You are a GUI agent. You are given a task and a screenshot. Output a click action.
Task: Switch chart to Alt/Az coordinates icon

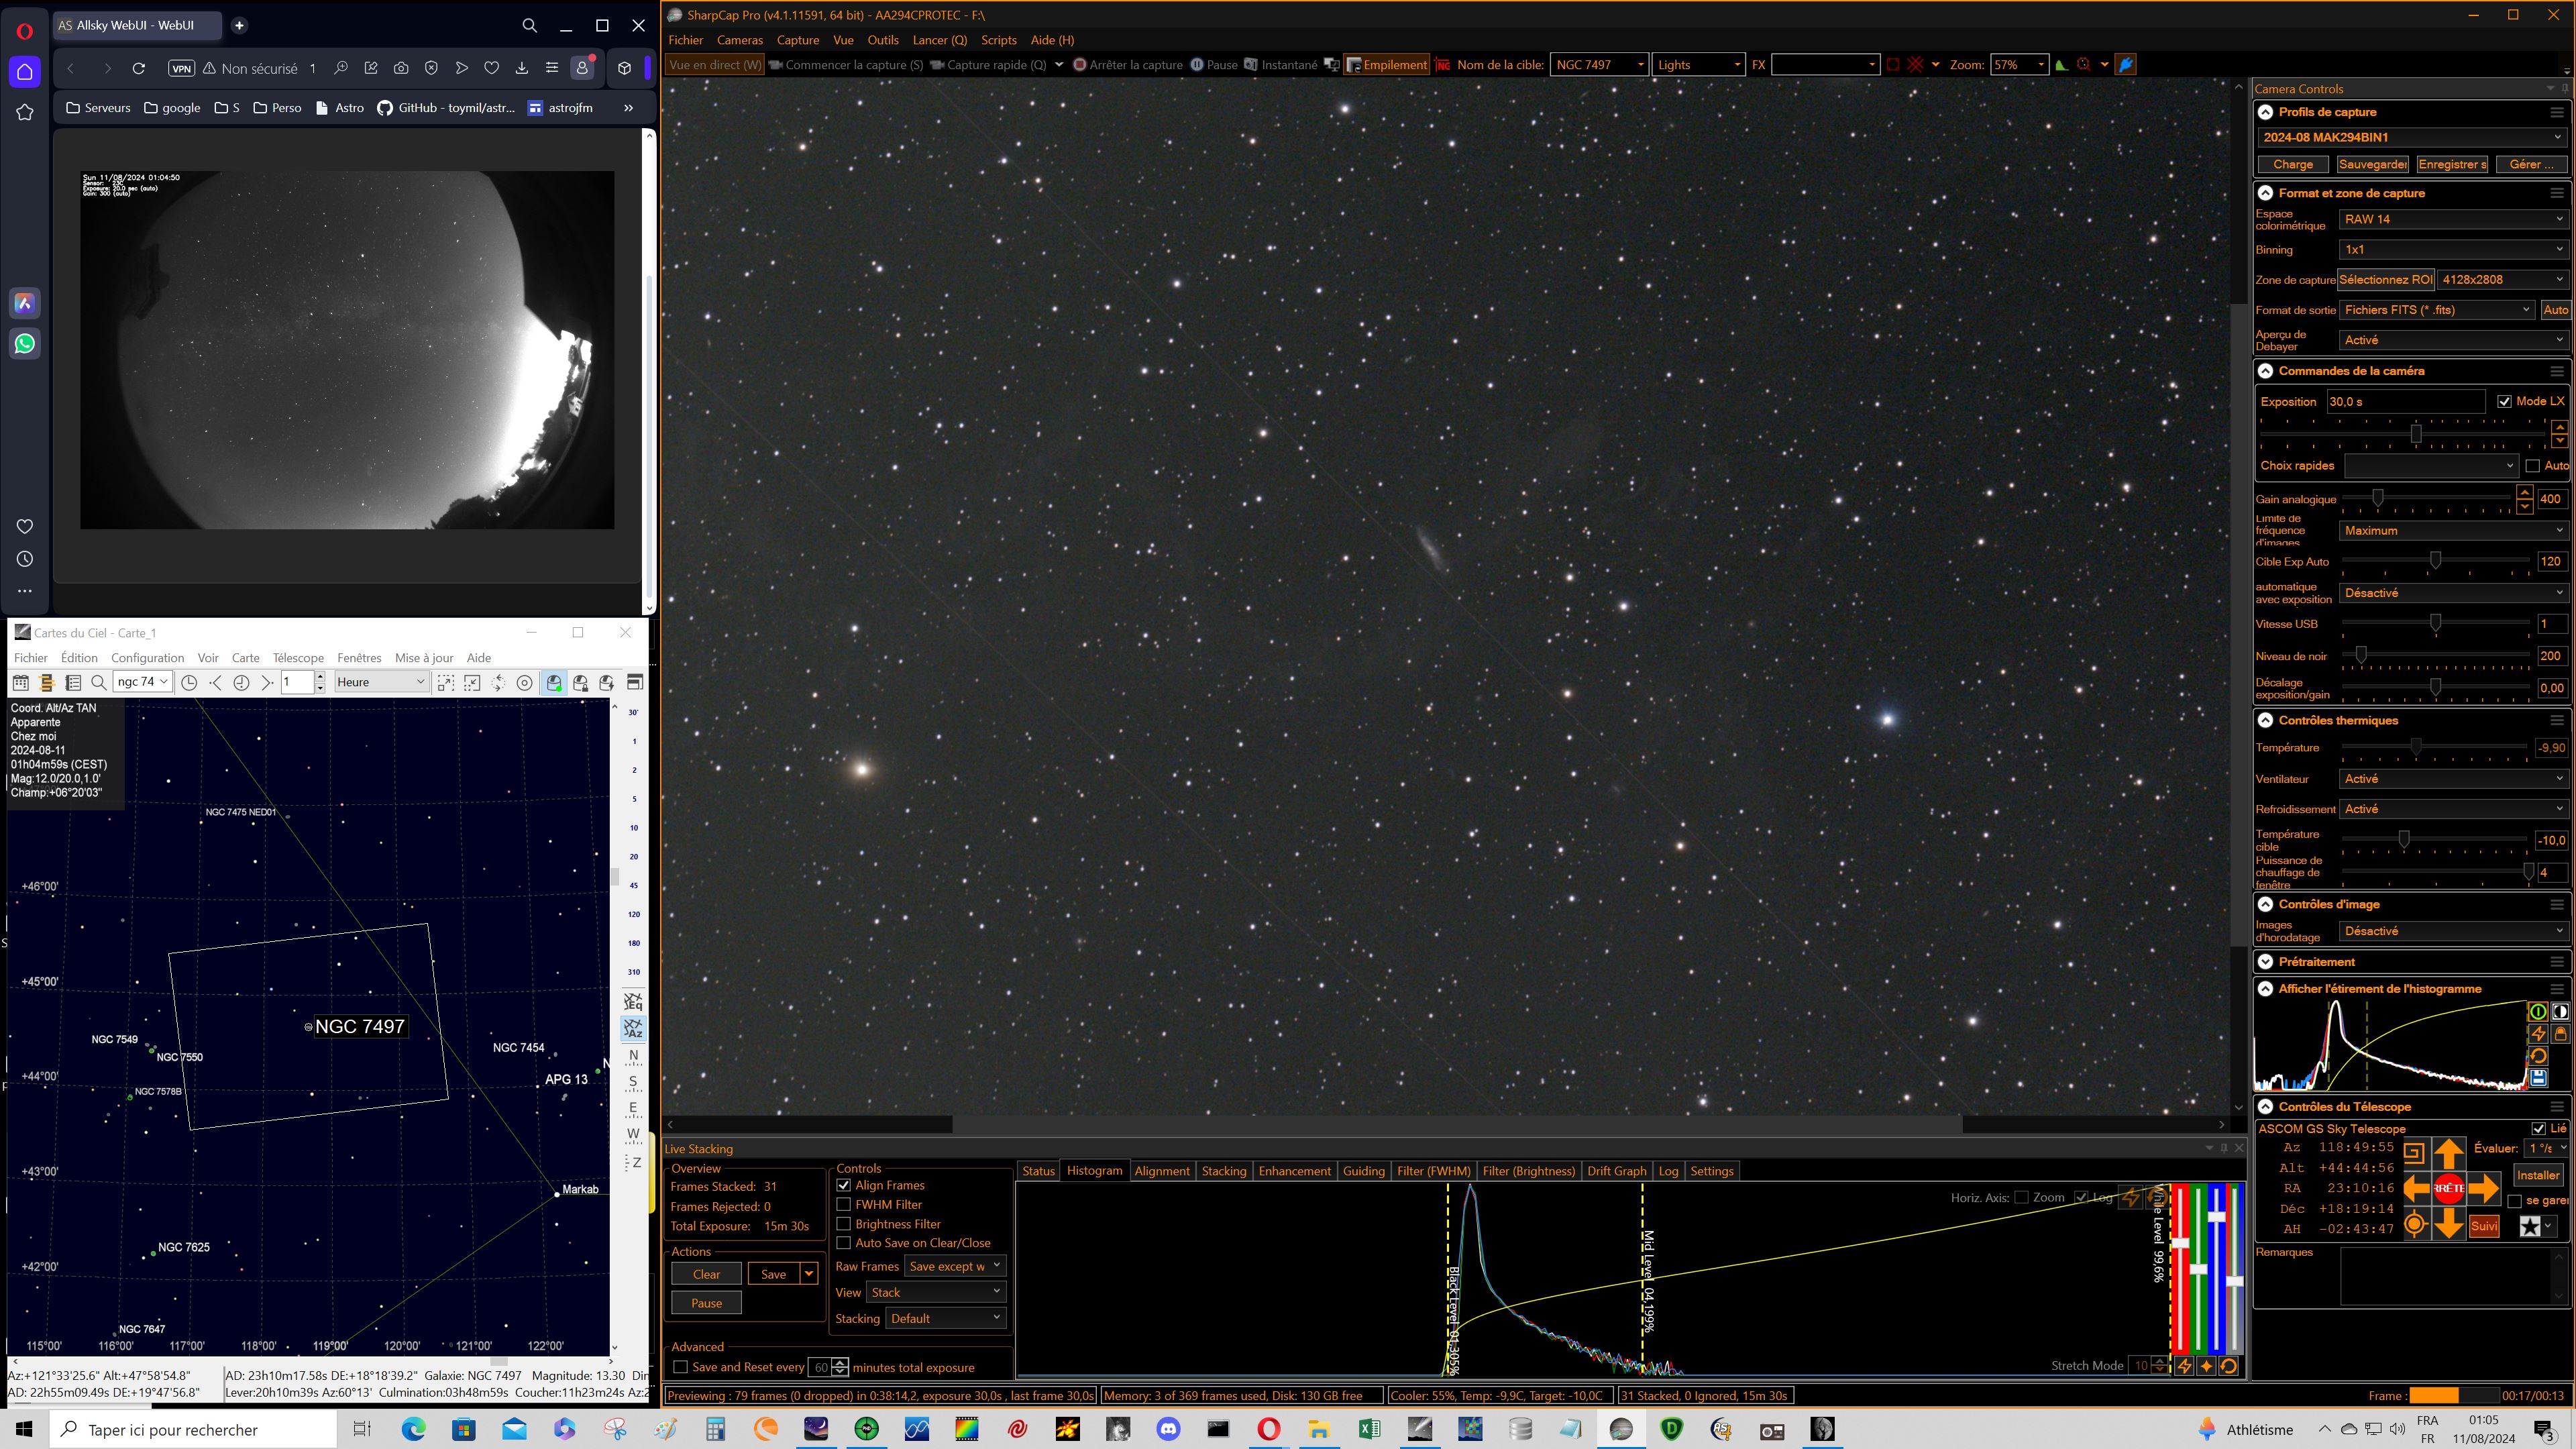click(633, 1029)
